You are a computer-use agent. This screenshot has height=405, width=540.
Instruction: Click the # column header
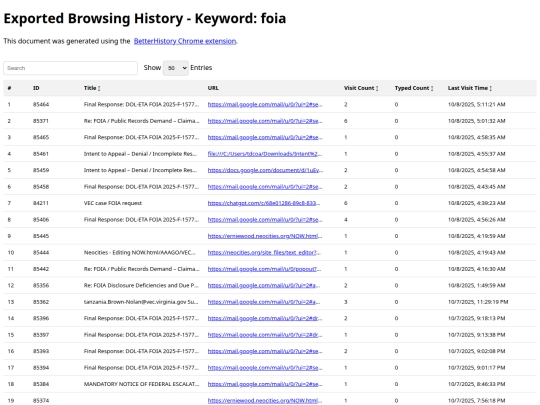click(x=9, y=88)
